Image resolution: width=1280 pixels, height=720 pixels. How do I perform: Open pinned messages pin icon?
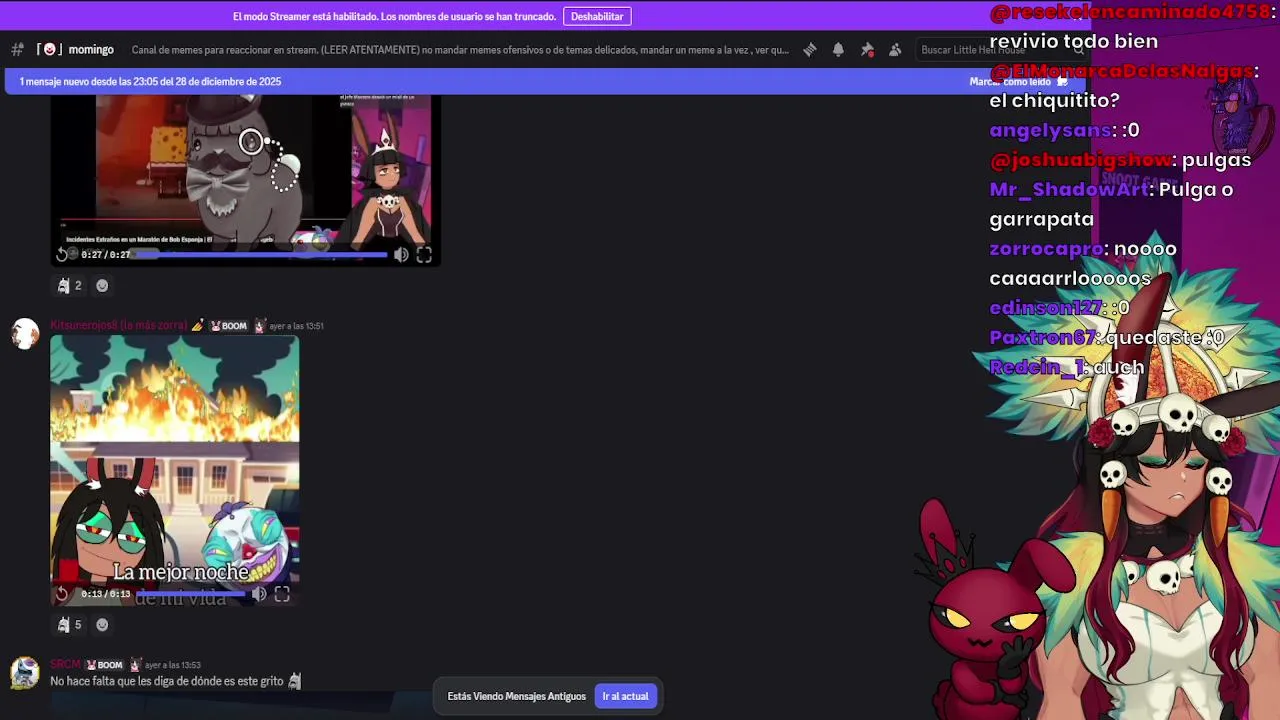pyautogui.click(x=867, y=49)
